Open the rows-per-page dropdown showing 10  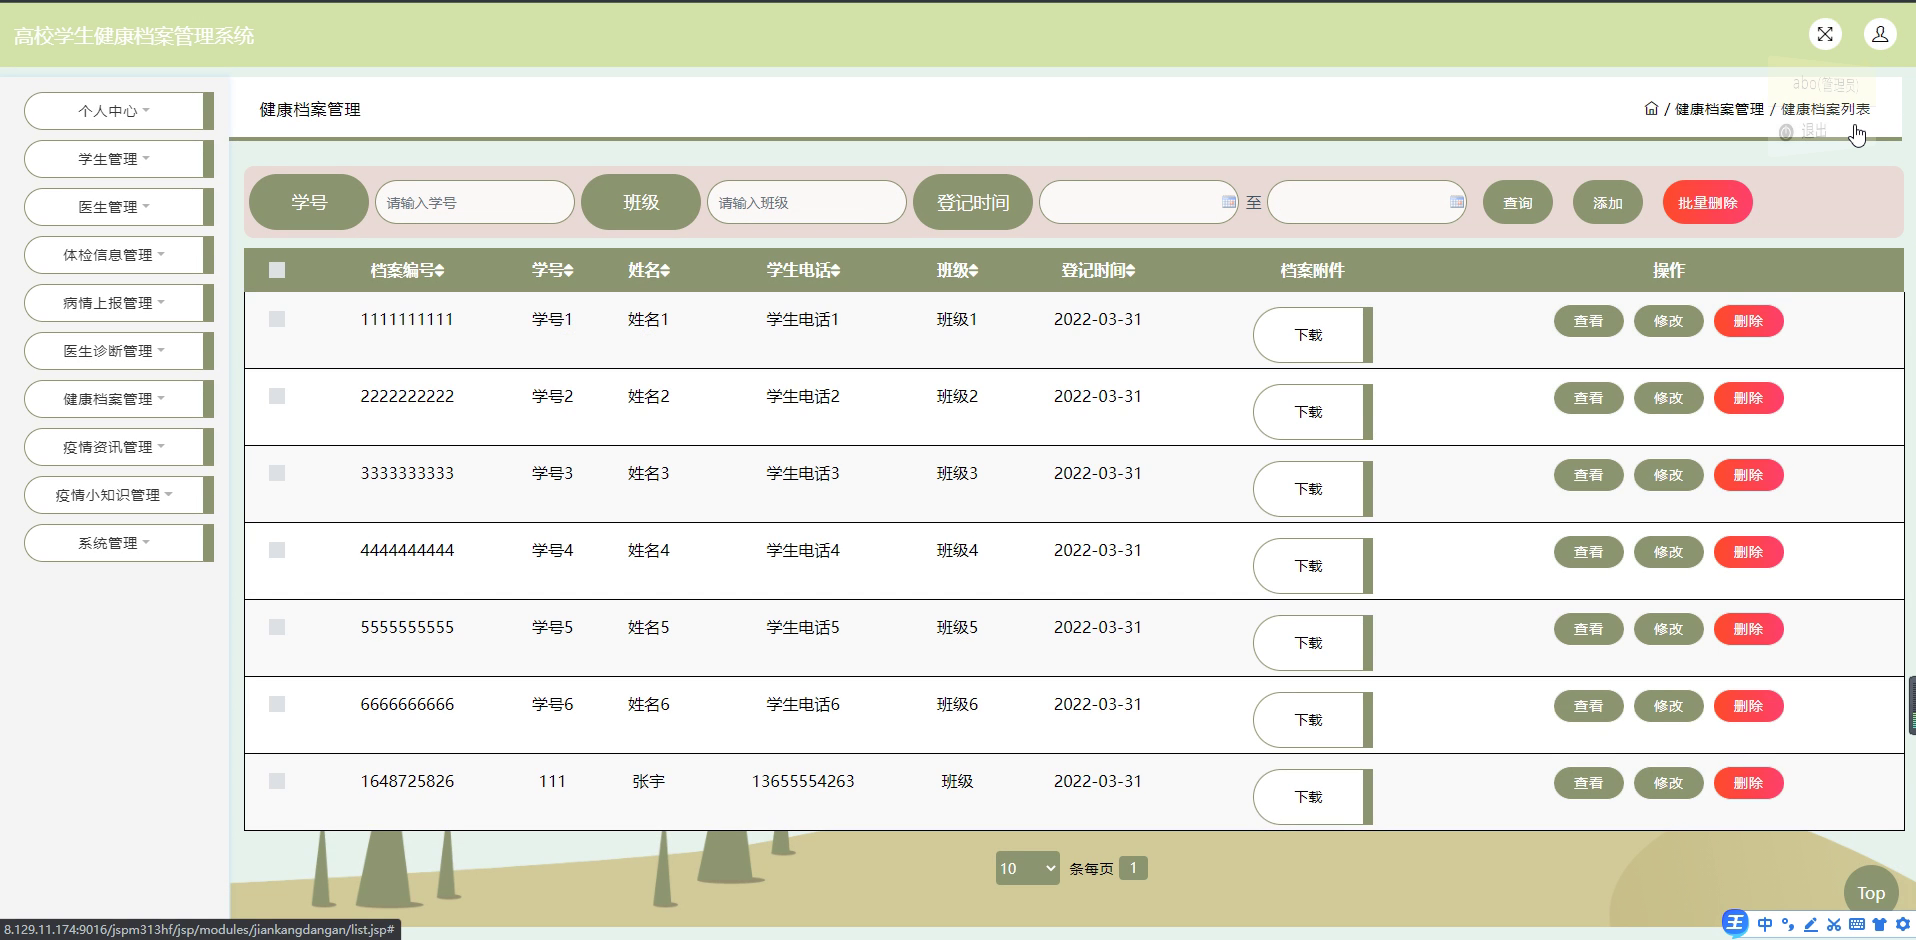pyautogui.click(x=1027, y=868)
